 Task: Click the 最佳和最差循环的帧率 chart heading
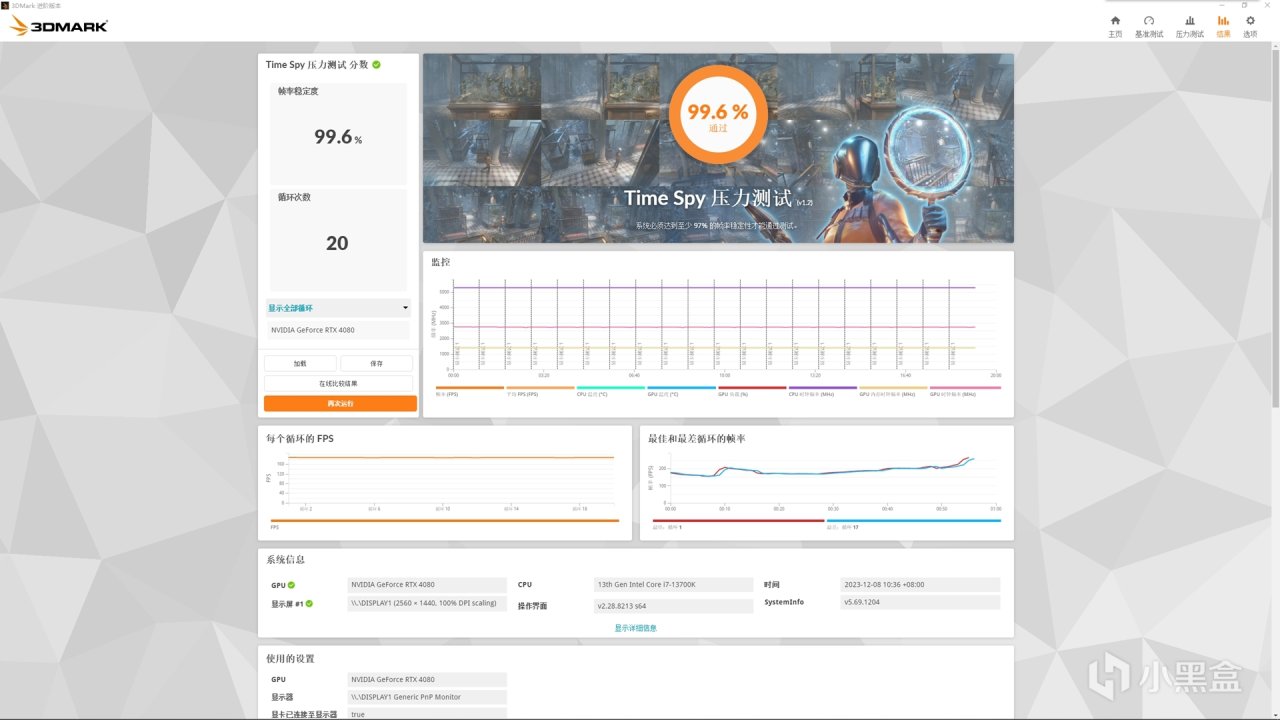click(x=697, y=438)
